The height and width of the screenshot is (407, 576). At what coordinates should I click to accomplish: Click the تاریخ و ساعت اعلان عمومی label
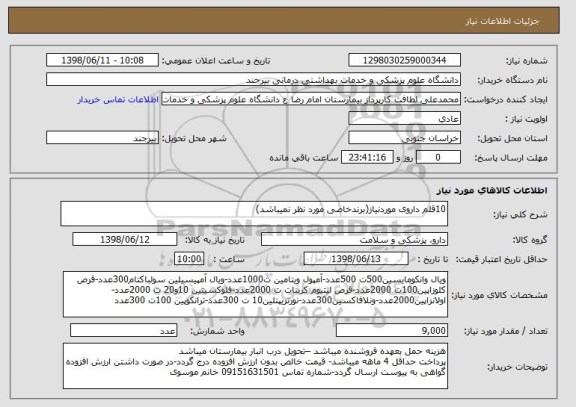click(216, 61)
